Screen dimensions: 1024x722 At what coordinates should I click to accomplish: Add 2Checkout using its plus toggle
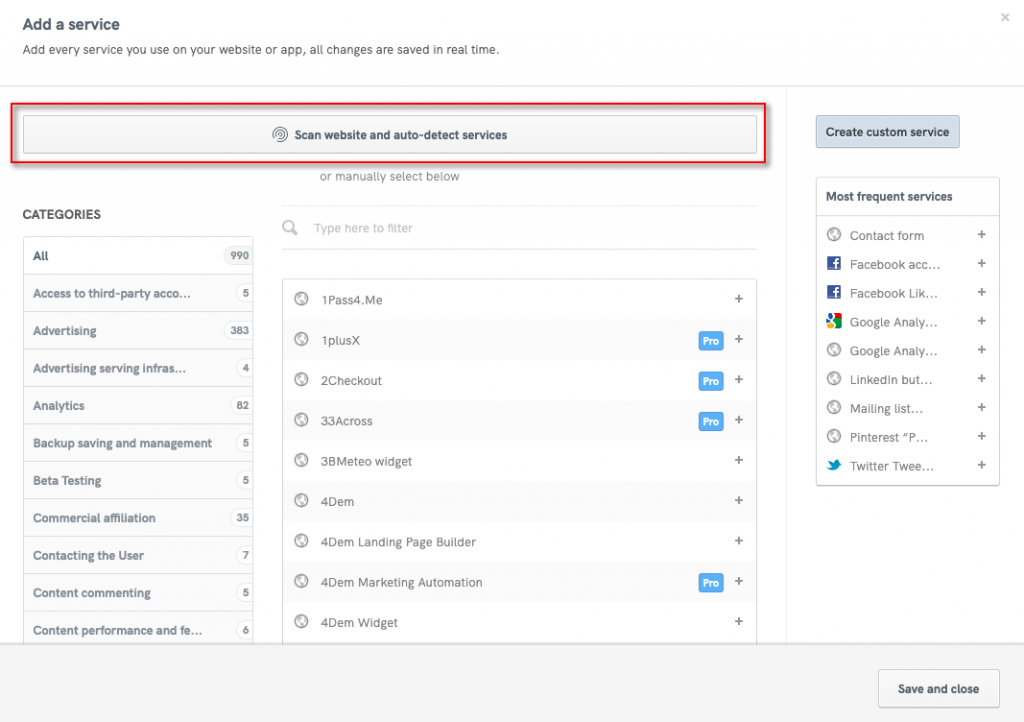pyautogui.click(x=739, y=381)
